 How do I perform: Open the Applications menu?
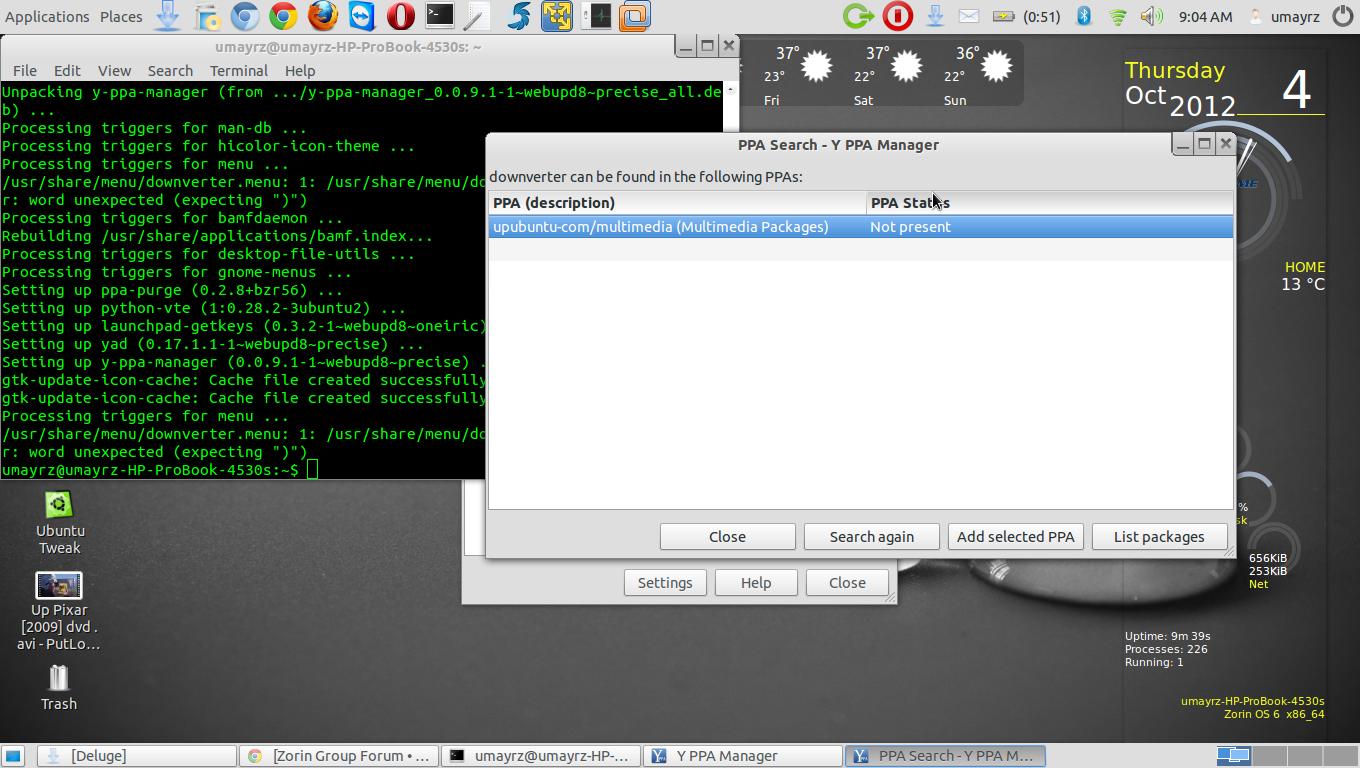click(47, 16)
